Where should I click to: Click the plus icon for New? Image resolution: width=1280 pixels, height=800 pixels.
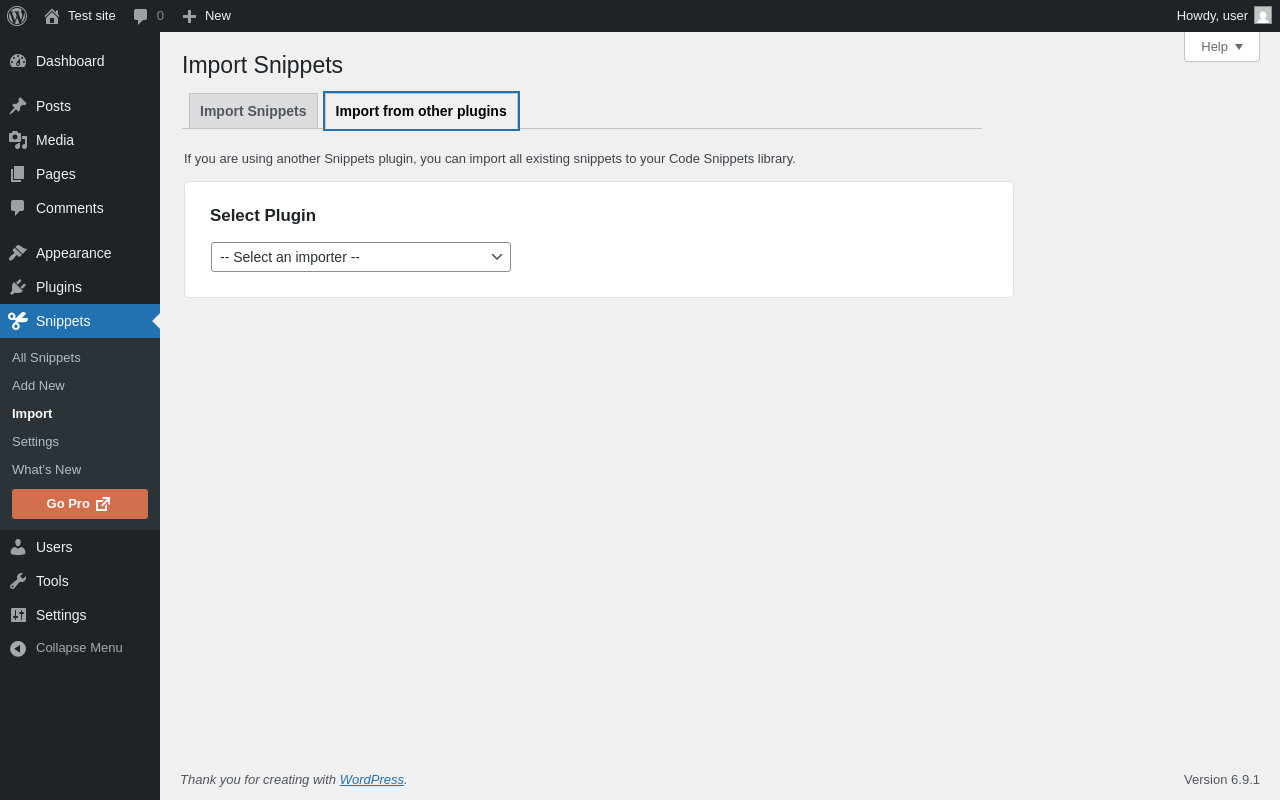tap(189, 16)
